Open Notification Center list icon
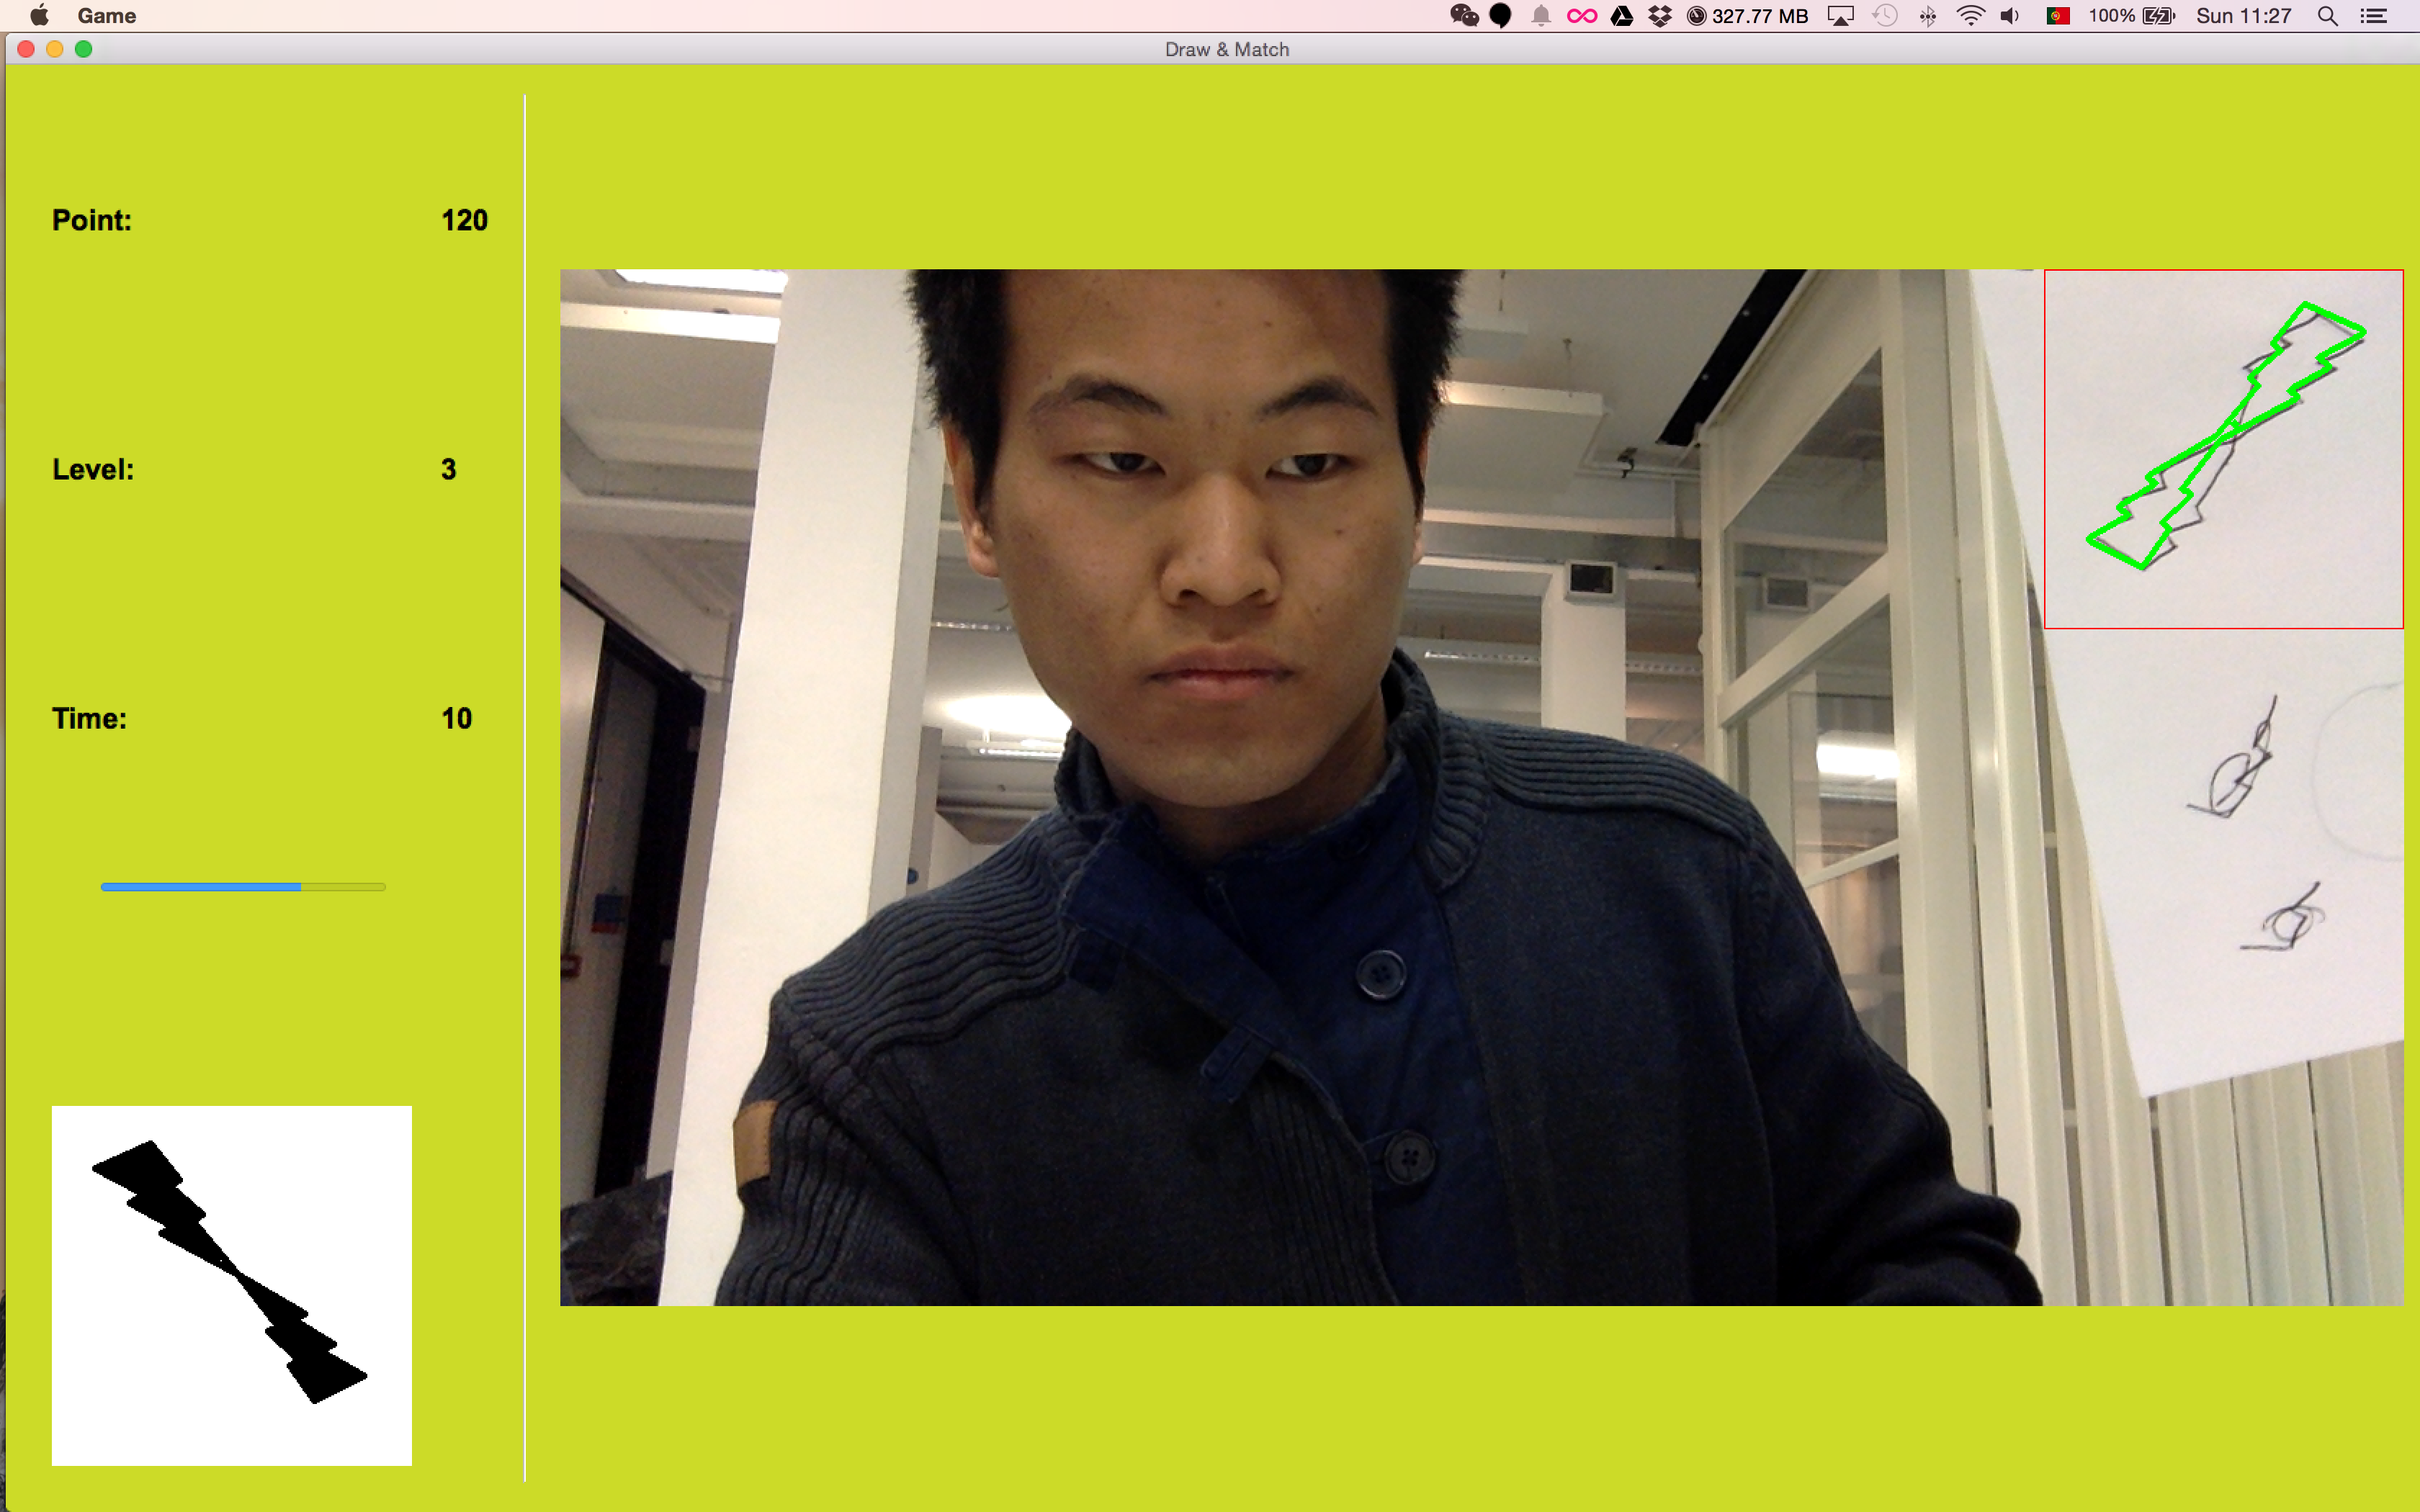The height and width of the screenshot is (1512, 2420). [x=2374, y=16]
